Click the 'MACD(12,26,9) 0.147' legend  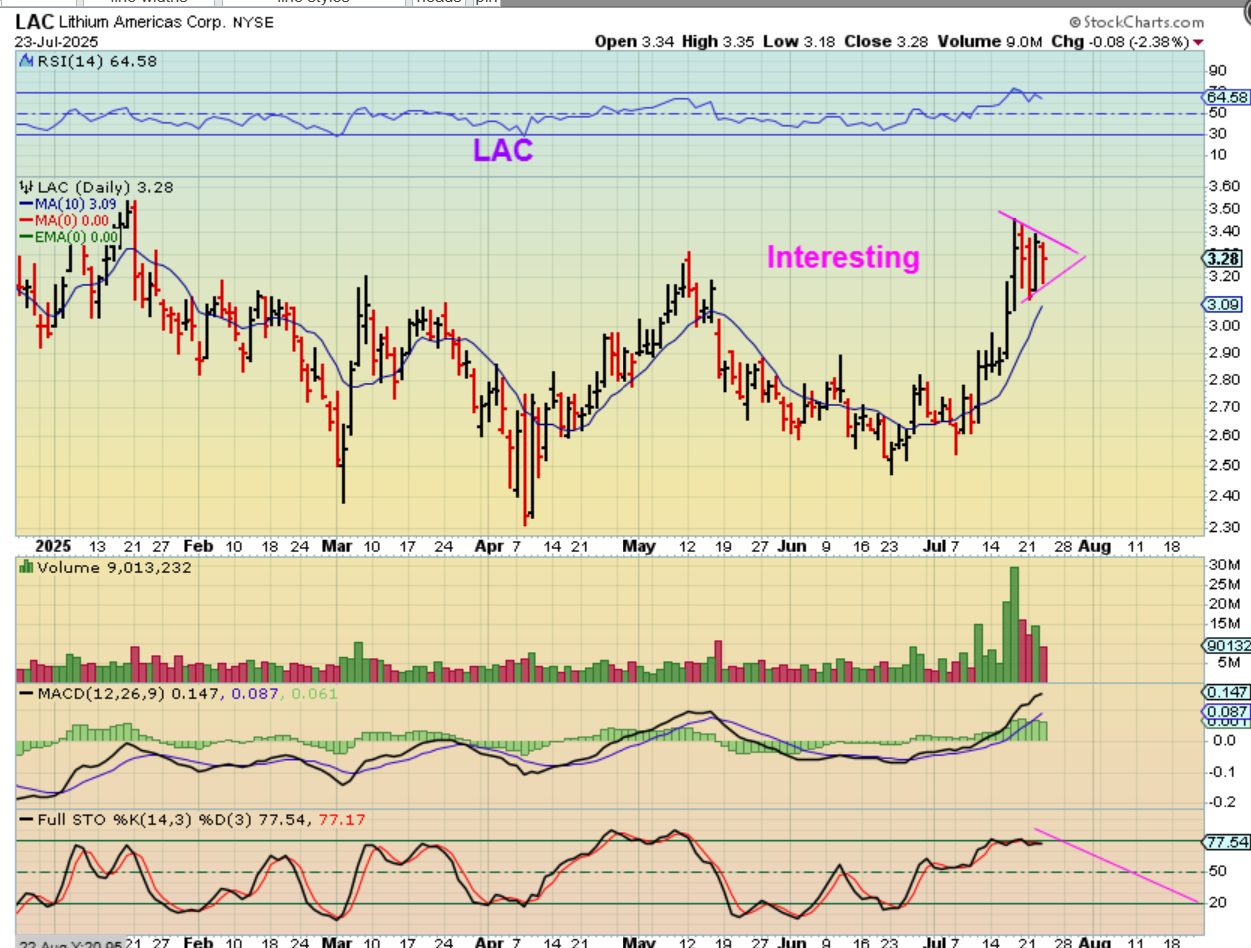(130, 693)
